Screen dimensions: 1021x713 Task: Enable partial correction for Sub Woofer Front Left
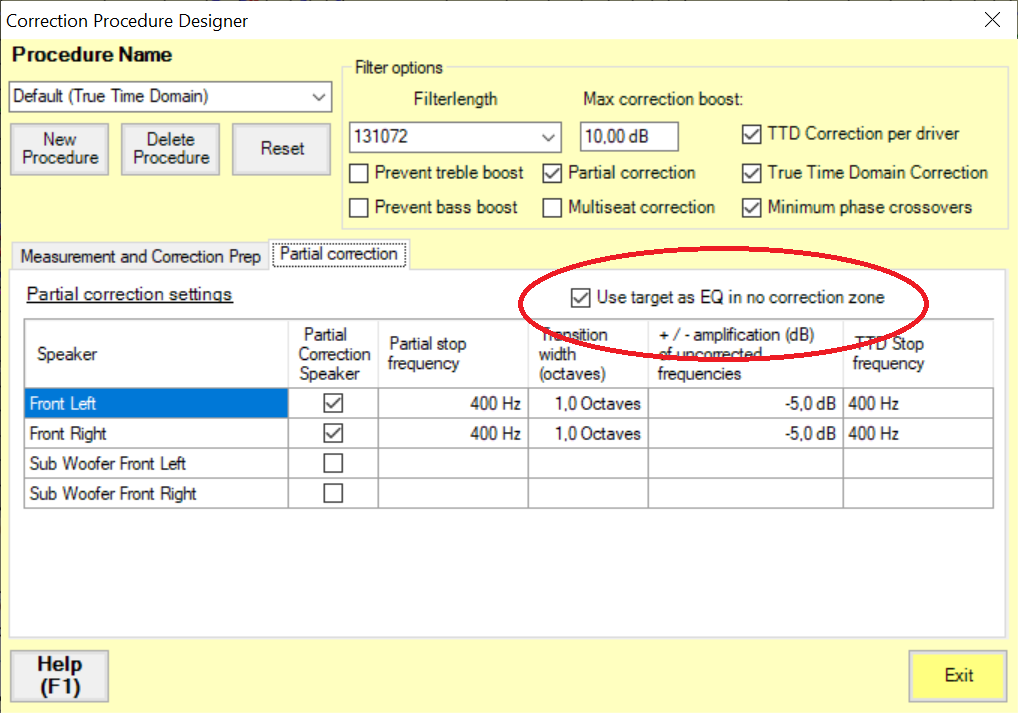click(333, 464)
